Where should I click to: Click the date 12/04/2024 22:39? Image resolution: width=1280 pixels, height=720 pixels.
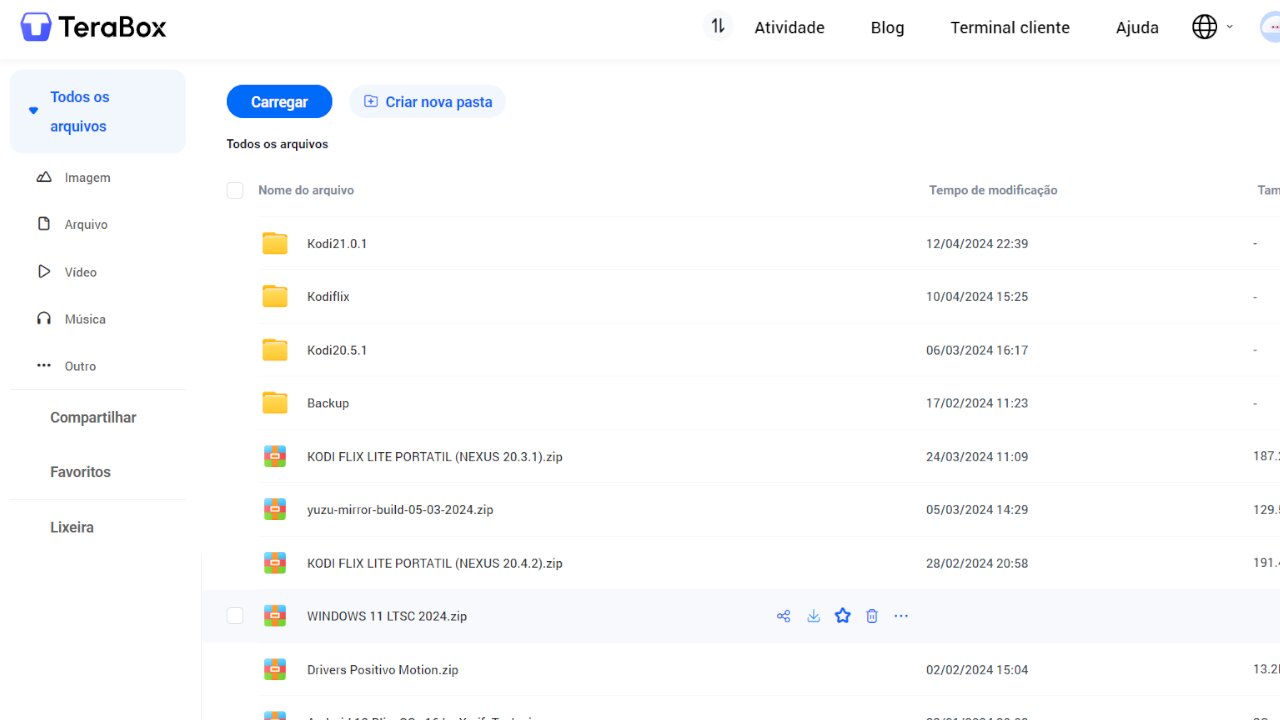[977, 243]
